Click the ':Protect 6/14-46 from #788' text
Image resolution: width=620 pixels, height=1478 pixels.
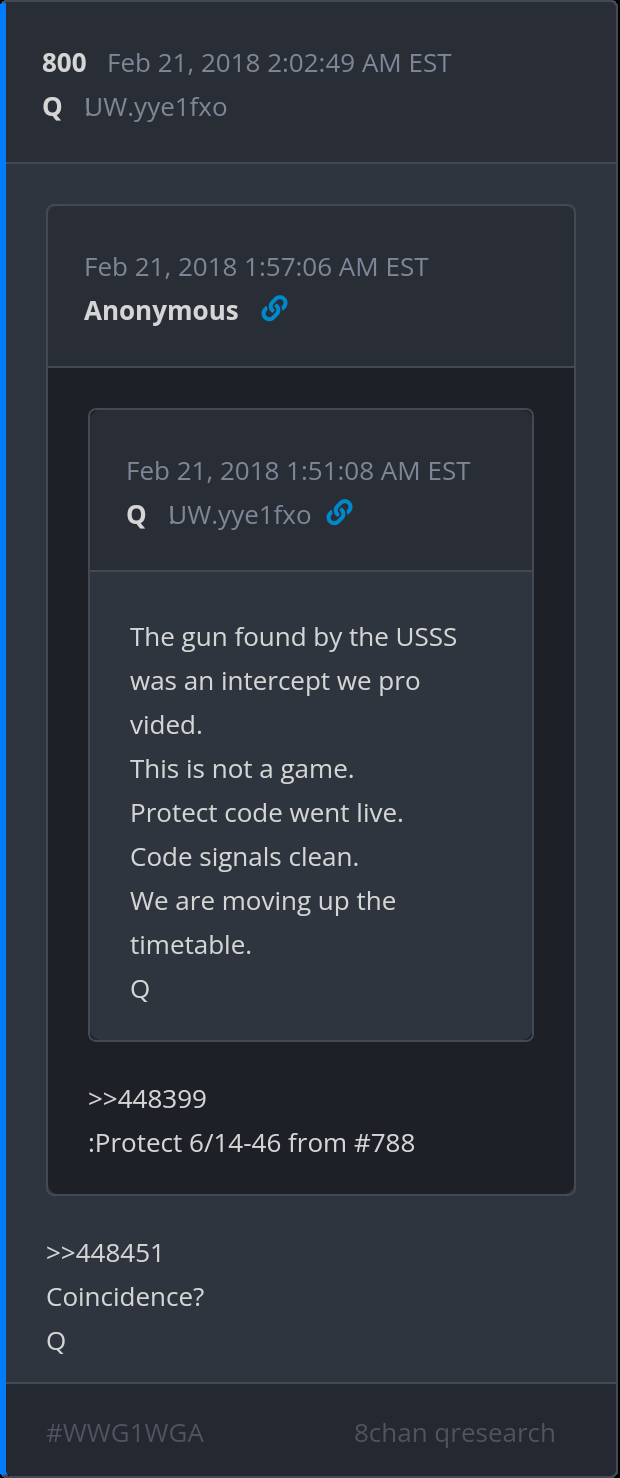251,1143
